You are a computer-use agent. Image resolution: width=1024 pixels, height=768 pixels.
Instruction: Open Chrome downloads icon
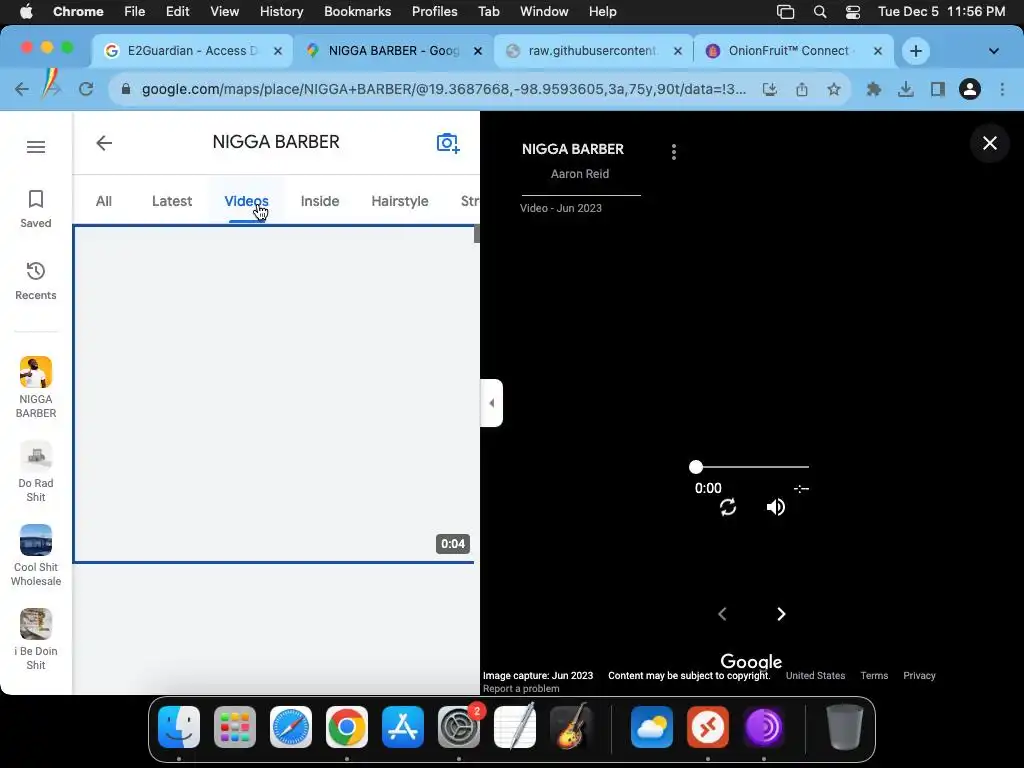(906, 89)
